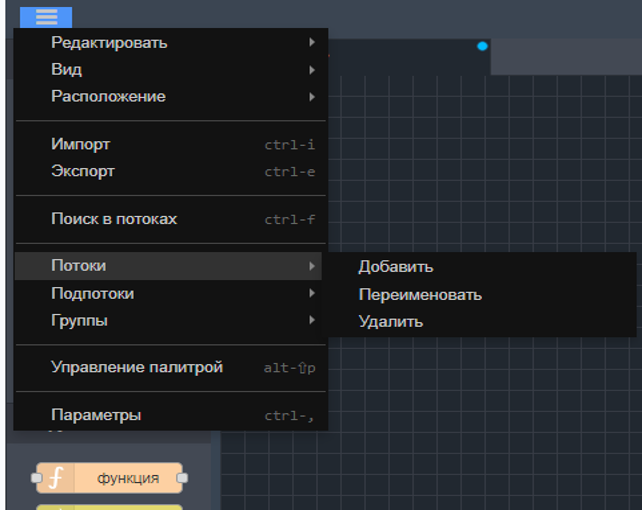Click the function node's left input port
Image resolution: width=642 pixels, height=510 pixels.
[x=36, y=478]
